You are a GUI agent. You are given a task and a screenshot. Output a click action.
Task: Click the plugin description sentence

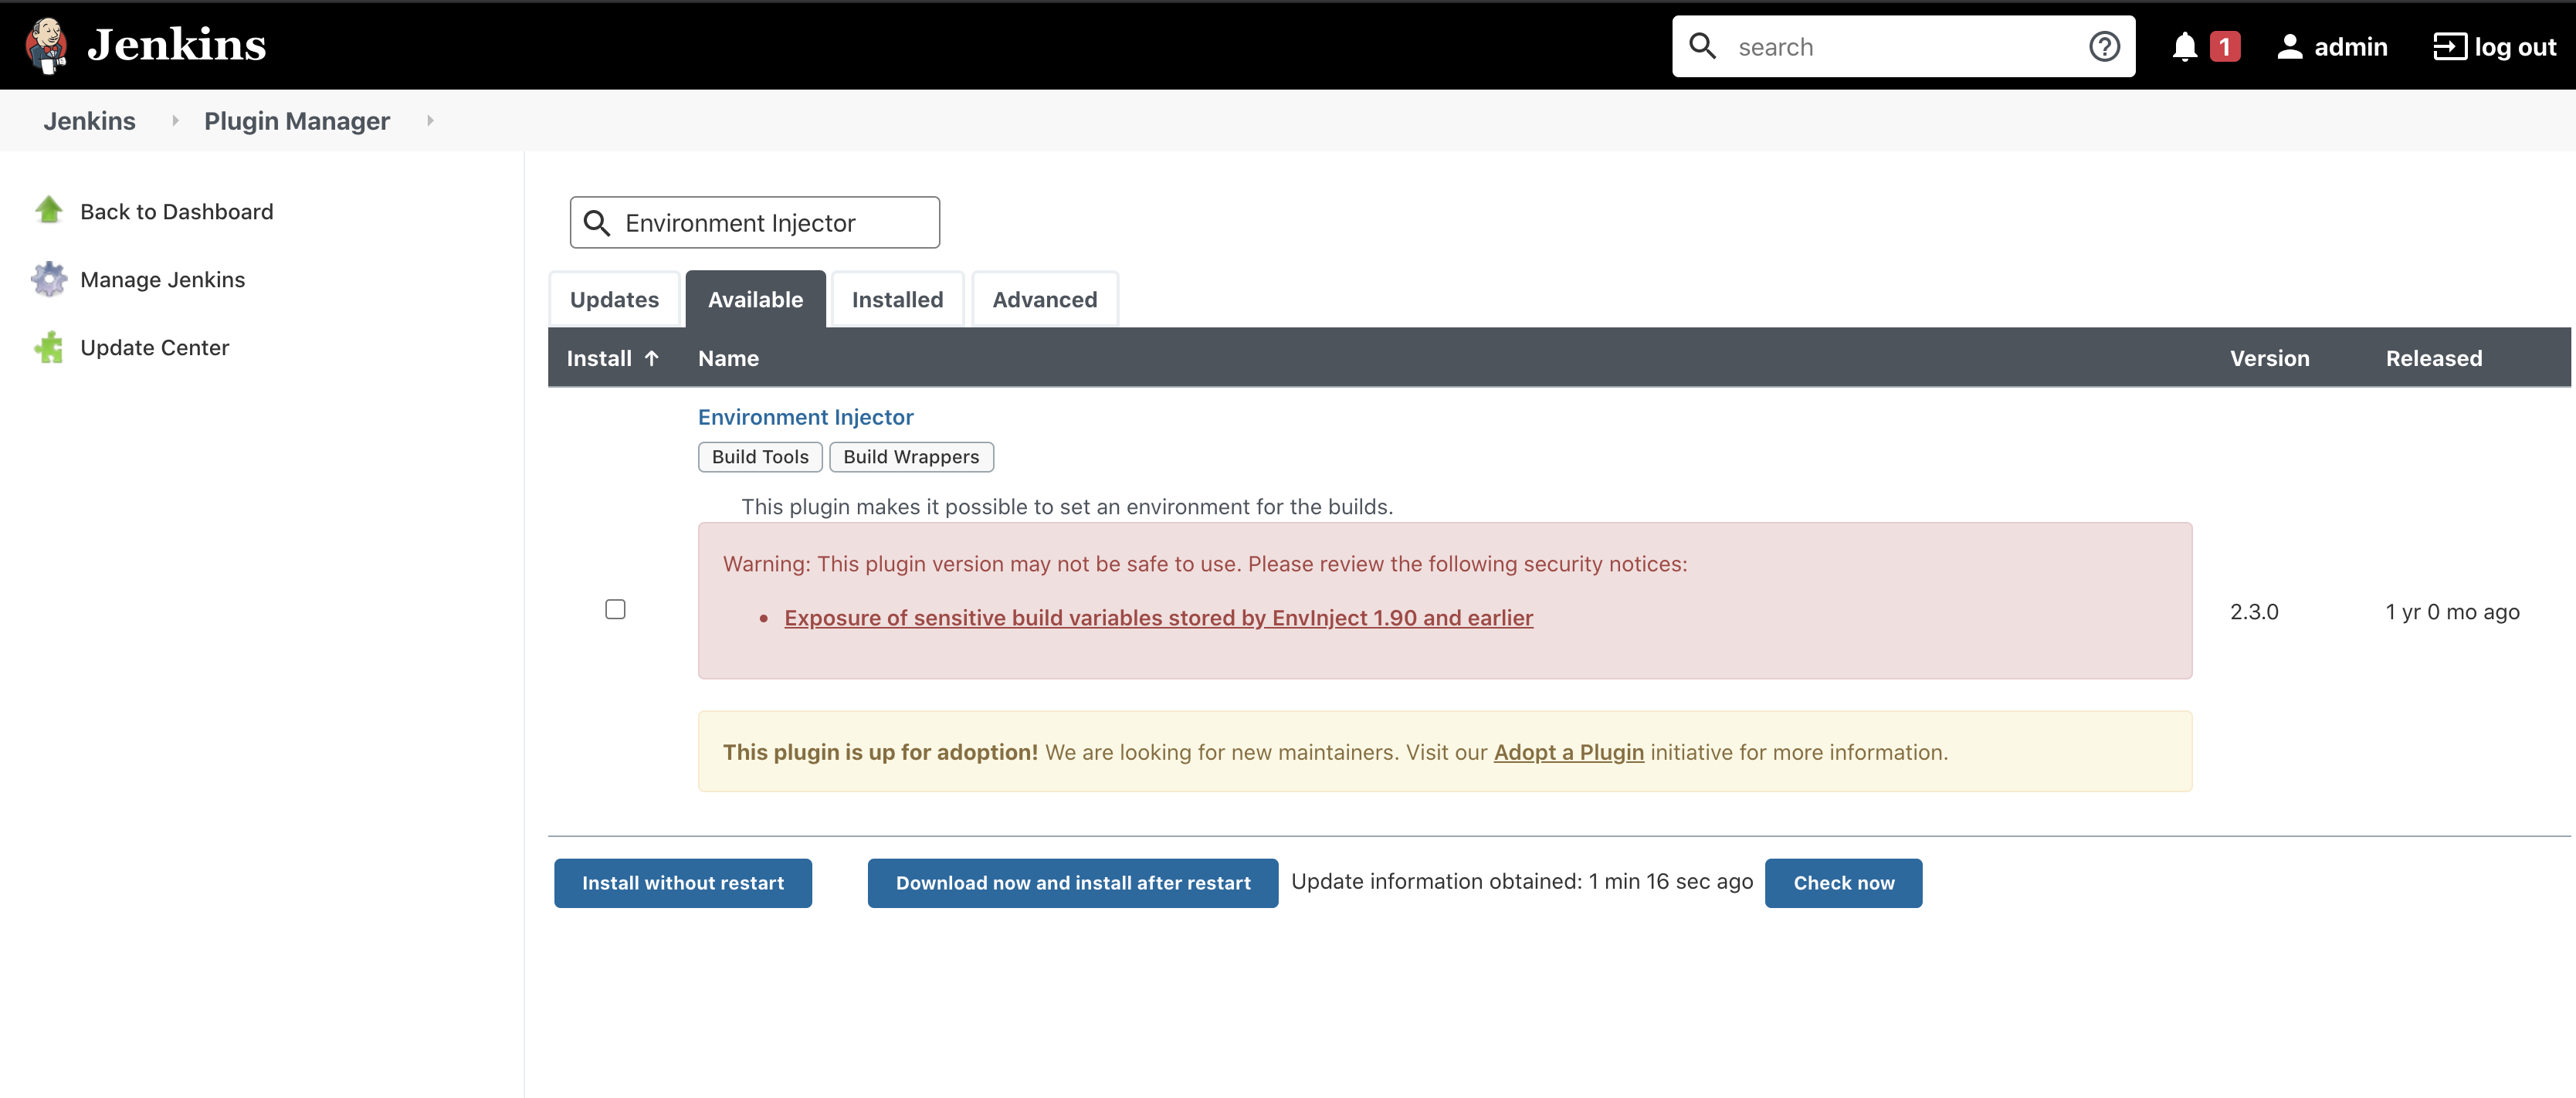(1067, 506)
